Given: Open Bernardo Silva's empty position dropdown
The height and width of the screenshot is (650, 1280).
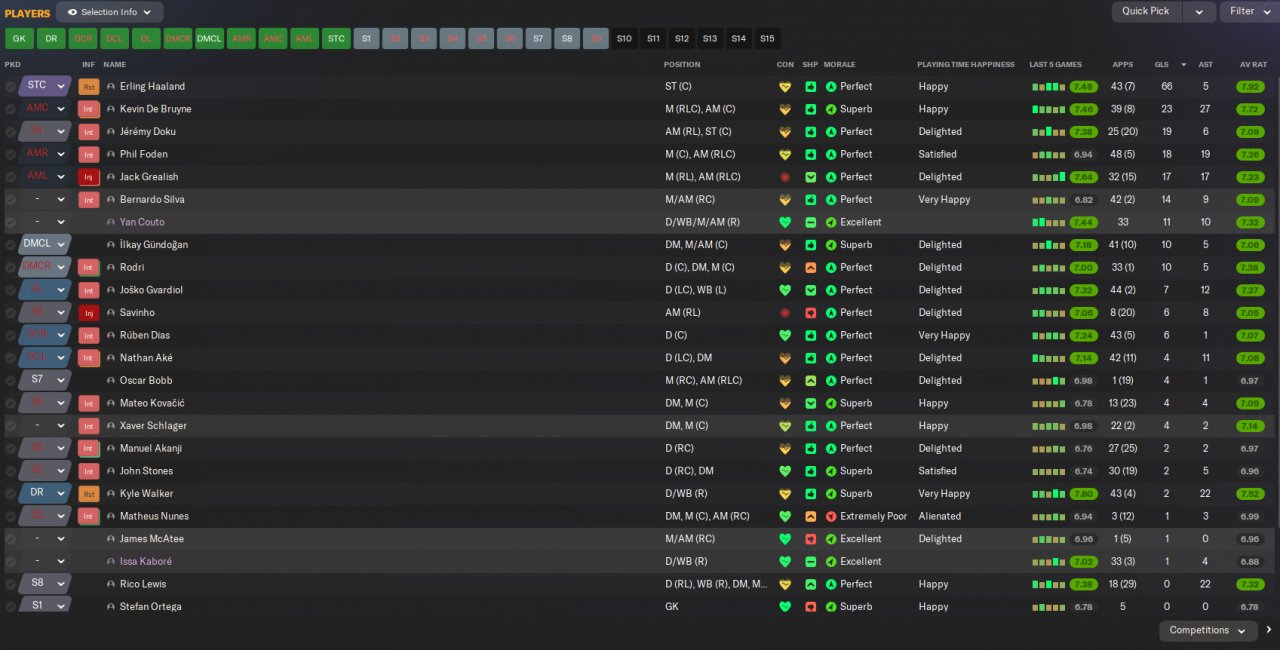Looking at the screenshot, I should pyautogui.click(x=45, y=199).
